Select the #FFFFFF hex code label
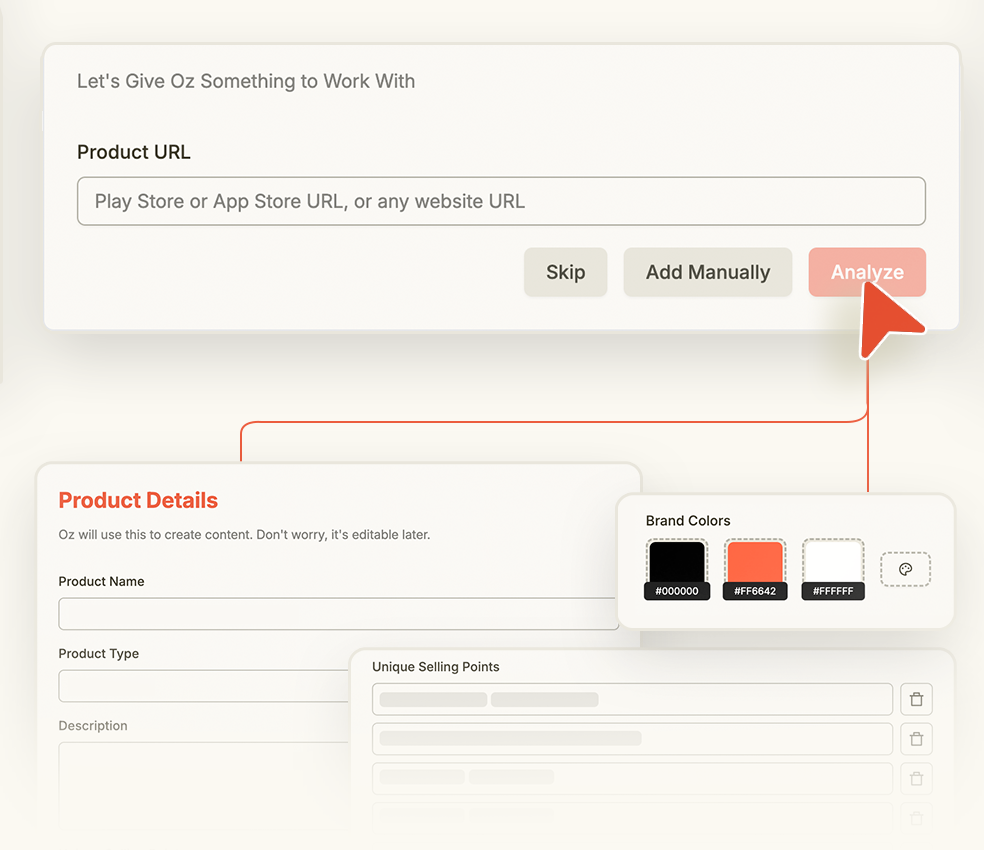Image resolution: width=984 pixels, height=850 pixels. pyautogui.click(x=833, y=591)
